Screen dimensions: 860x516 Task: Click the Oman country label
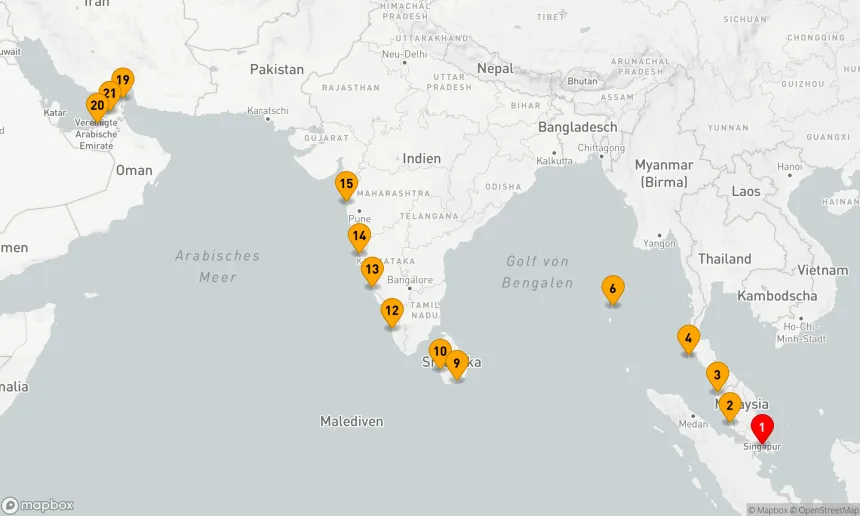pos(134,171)
